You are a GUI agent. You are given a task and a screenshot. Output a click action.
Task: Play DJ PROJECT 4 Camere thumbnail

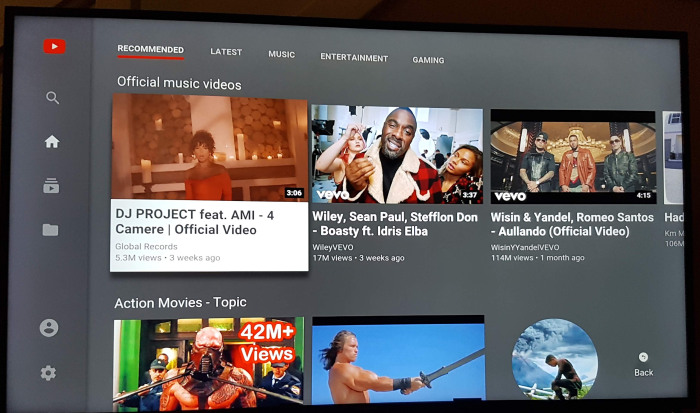tap(209, 147)
